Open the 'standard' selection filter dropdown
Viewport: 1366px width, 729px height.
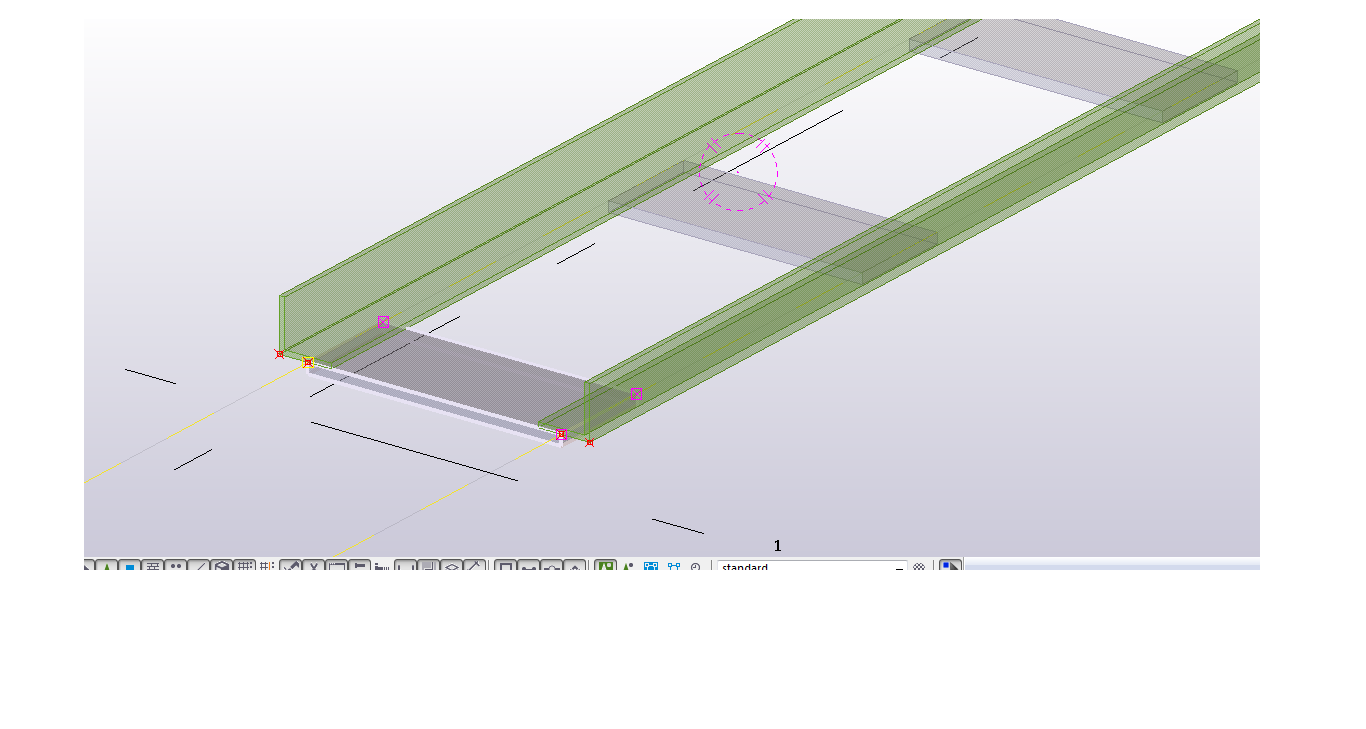812,567
